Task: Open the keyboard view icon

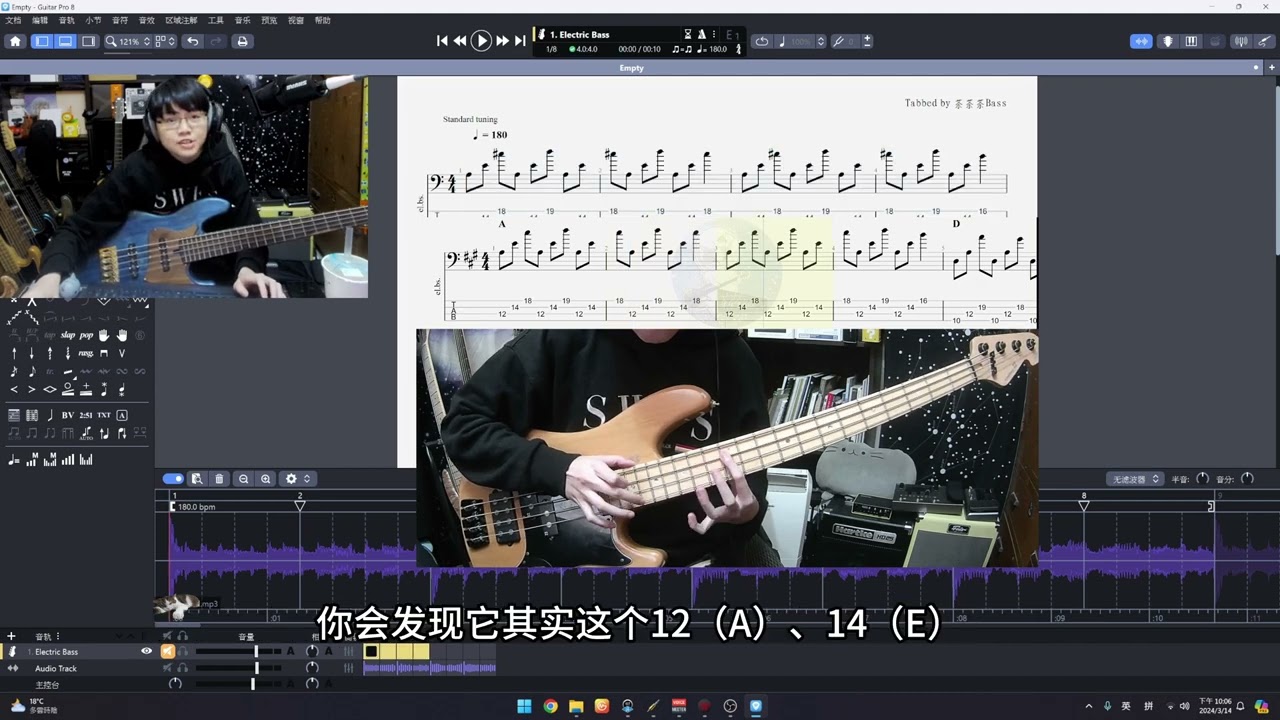Action: (x=1191, y=41)
